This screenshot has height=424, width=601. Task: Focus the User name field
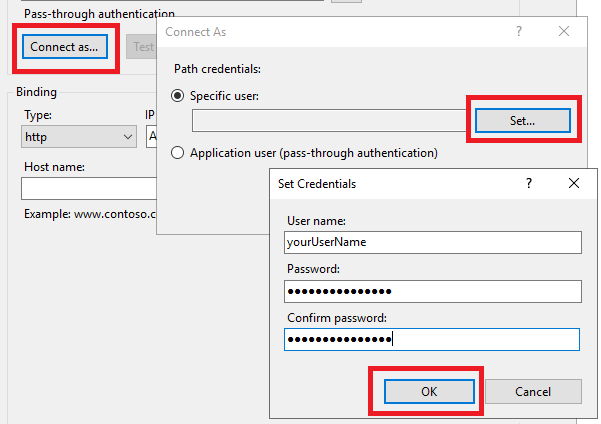(x=432, y=242)
